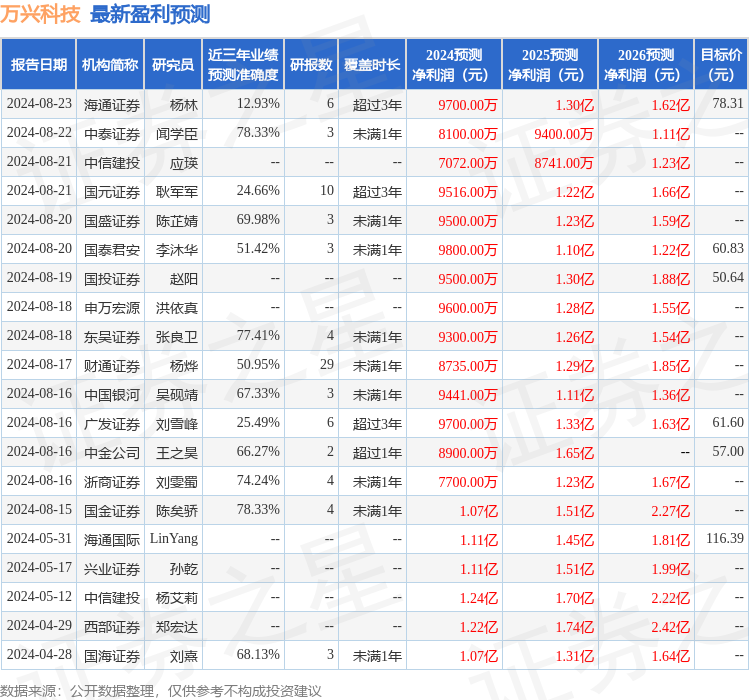Image resolution: width=749 pixels, height=700 pixels.
Task: Click the 机构简称 column header
Action: point(110,65)
